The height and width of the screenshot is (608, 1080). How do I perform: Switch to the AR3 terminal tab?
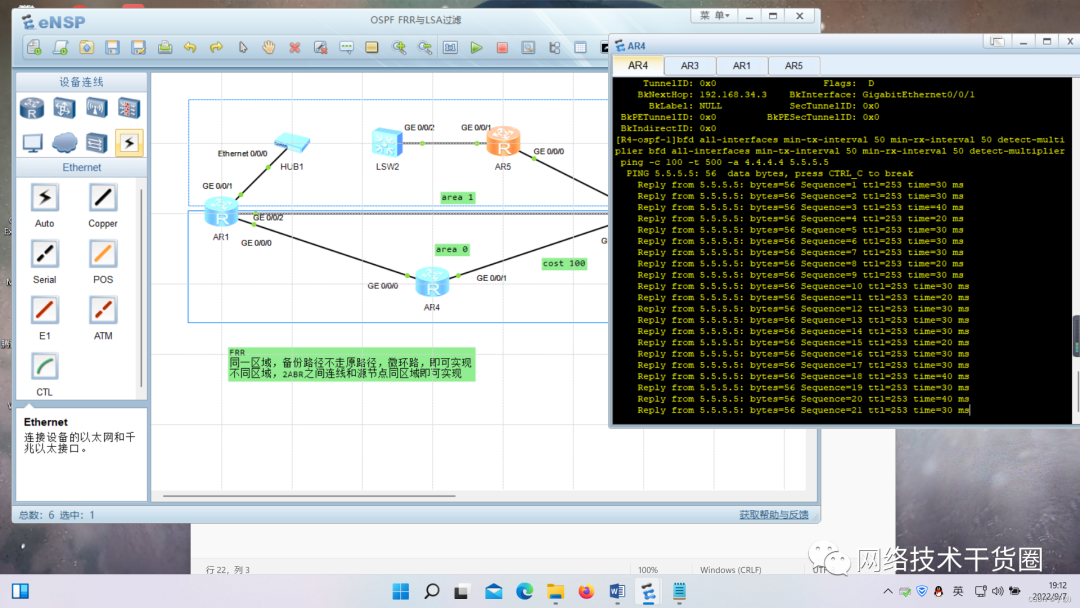pyautogui.click(x=689, y=65)
